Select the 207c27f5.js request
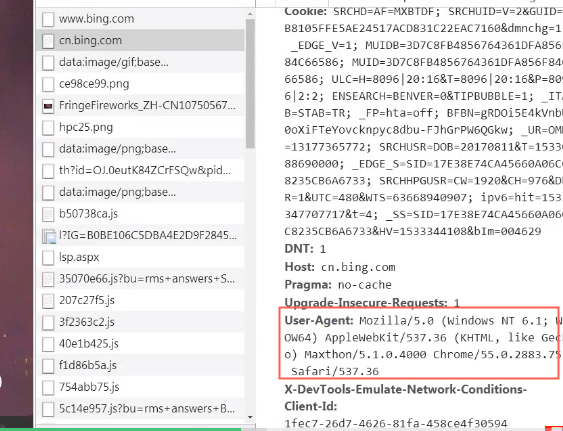This screenshot has width=563, height=431. [140, 300]
